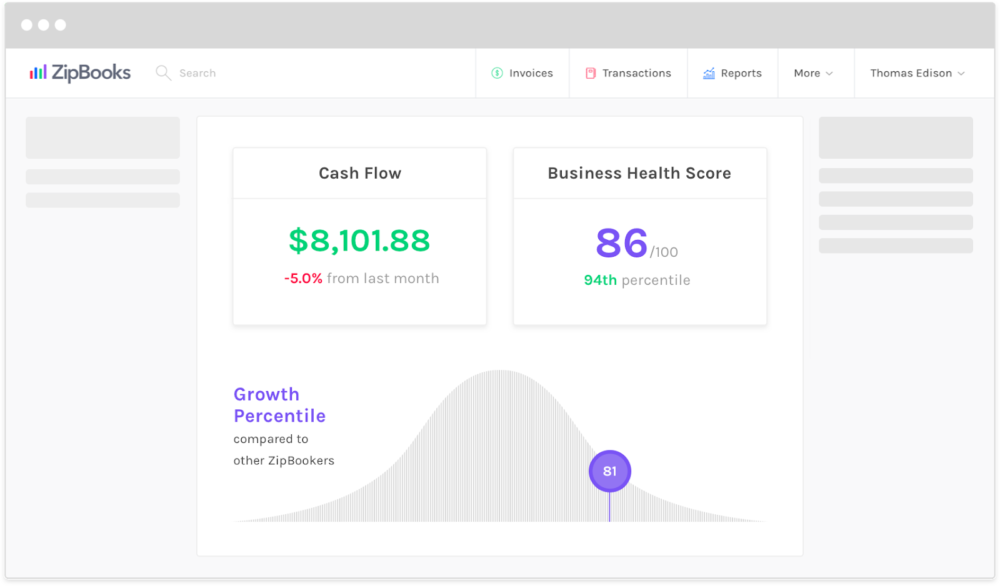This screenshot has width=1000, height=586.
Task: Click the Cash Flow card title
Action: [360, 173]
